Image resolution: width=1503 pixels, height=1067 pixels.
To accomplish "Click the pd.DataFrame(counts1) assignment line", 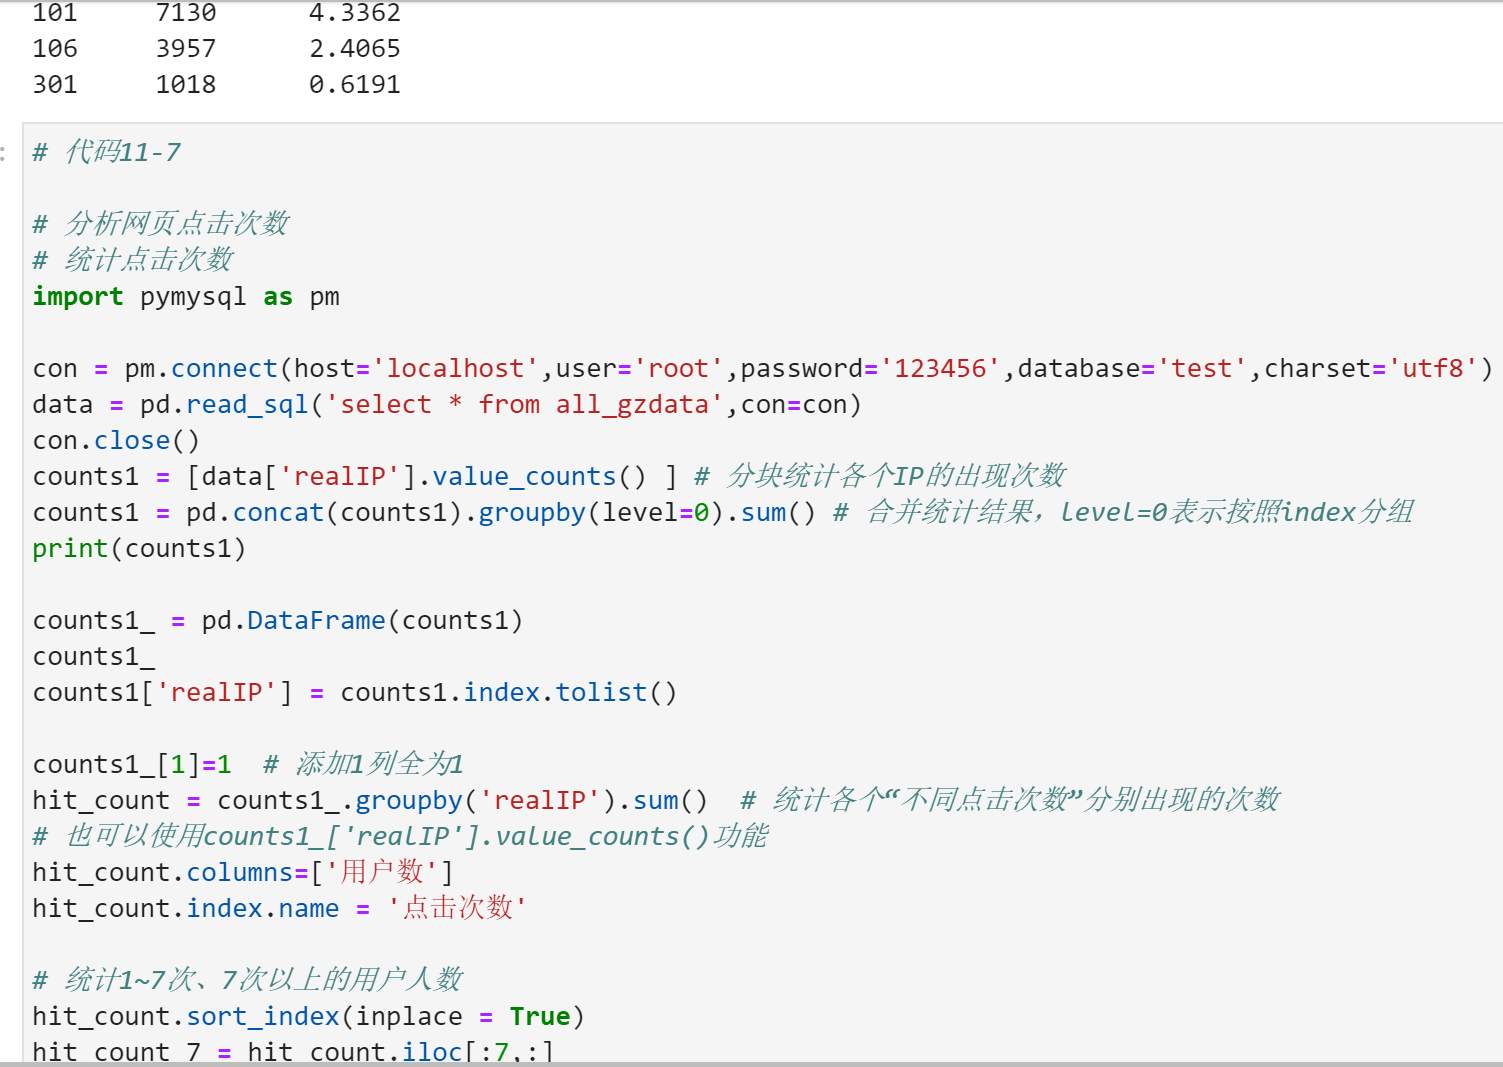I will click(x=277, y=621).
